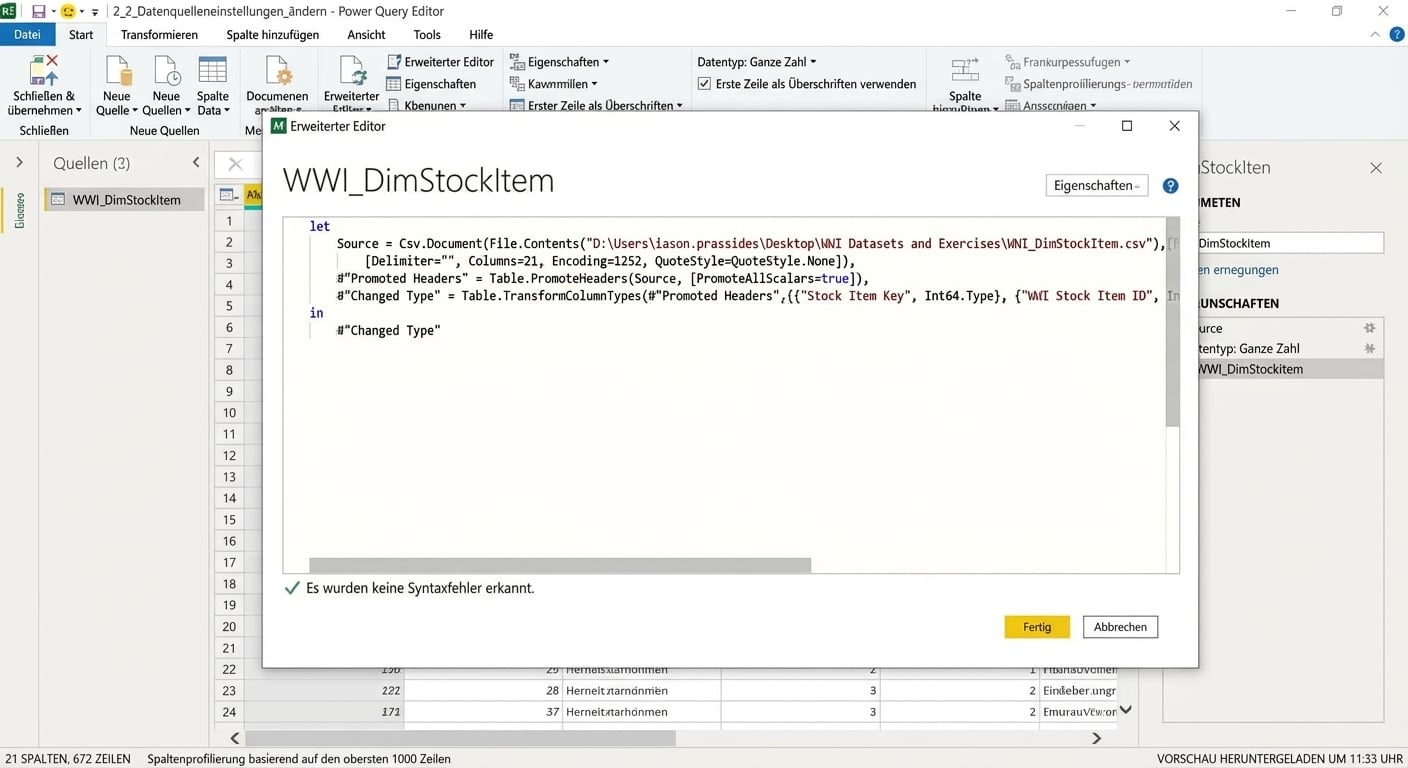Click the data grid horizontal scrollbar
This screenshot has height=768, width=1408.
point(462,738)
